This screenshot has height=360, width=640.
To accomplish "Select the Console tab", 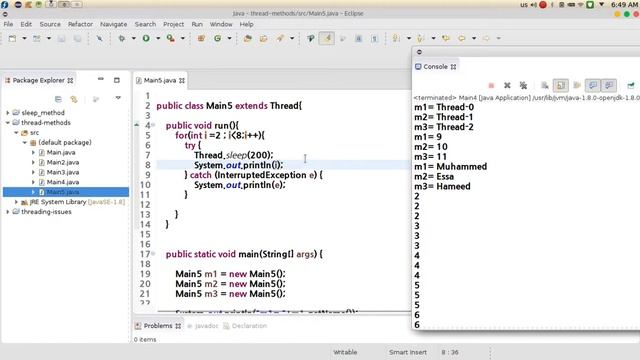I will coord(435,67).
